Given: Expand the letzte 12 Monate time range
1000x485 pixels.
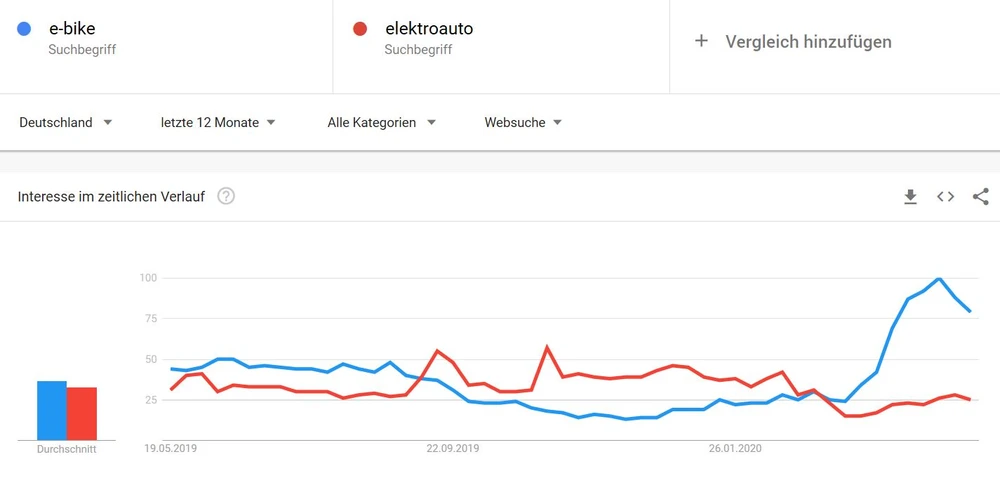Looking at the screenshot, I should point(218,123).
